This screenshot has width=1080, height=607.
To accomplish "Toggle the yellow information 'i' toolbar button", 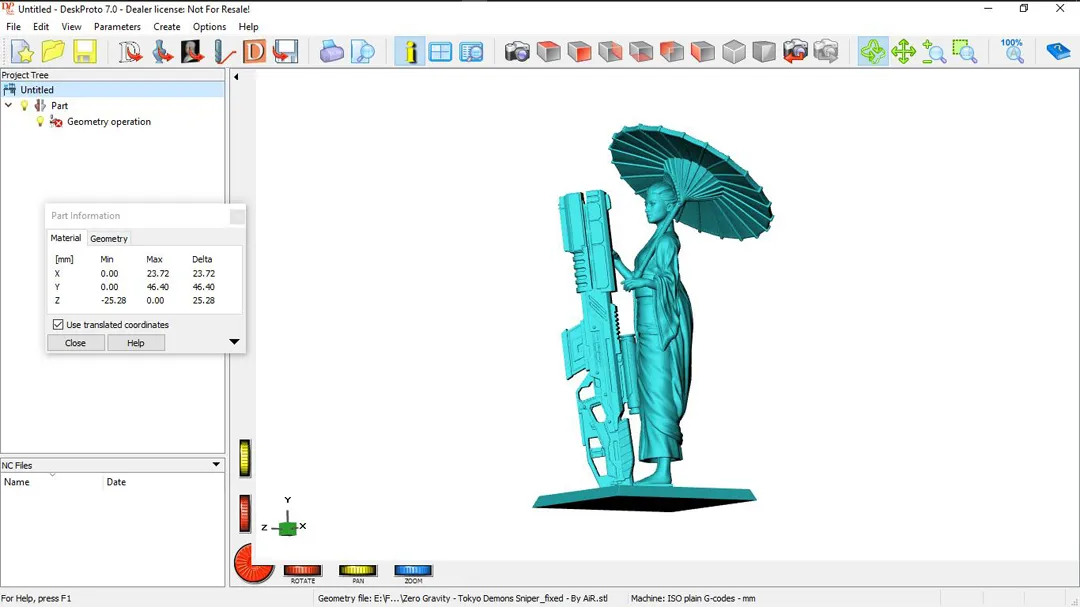I will pos(410,52).
